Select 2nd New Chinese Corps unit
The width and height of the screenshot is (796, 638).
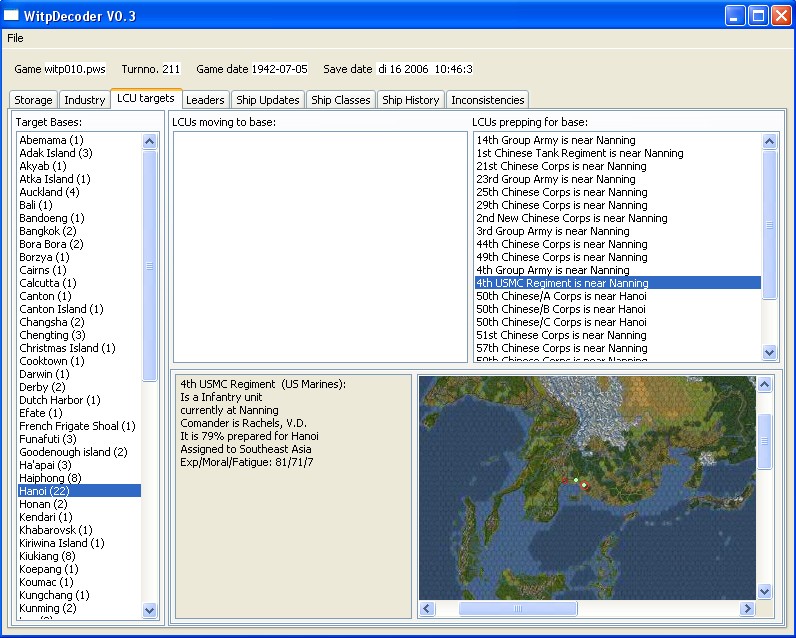571,218
